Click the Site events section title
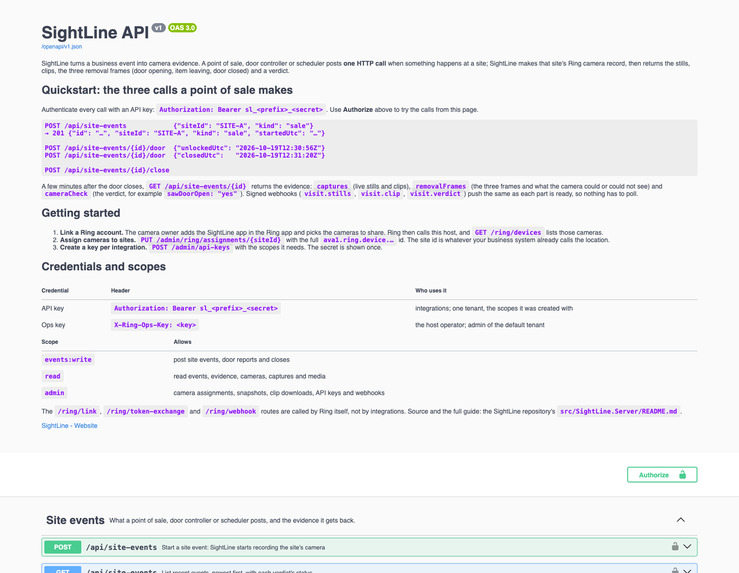 pyautogui.click(x=75, y=520)
